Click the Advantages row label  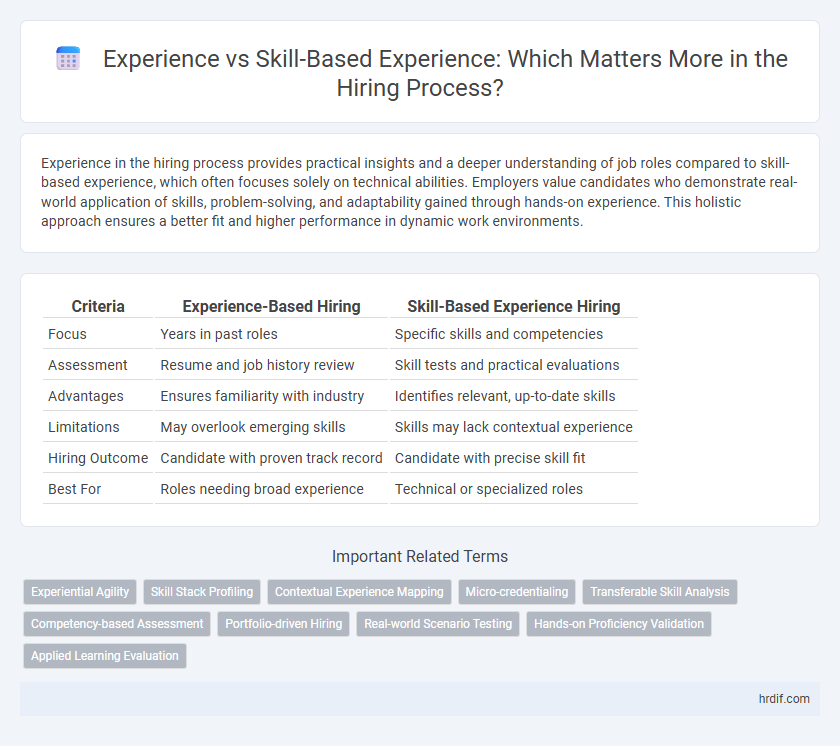pos(98,396)
